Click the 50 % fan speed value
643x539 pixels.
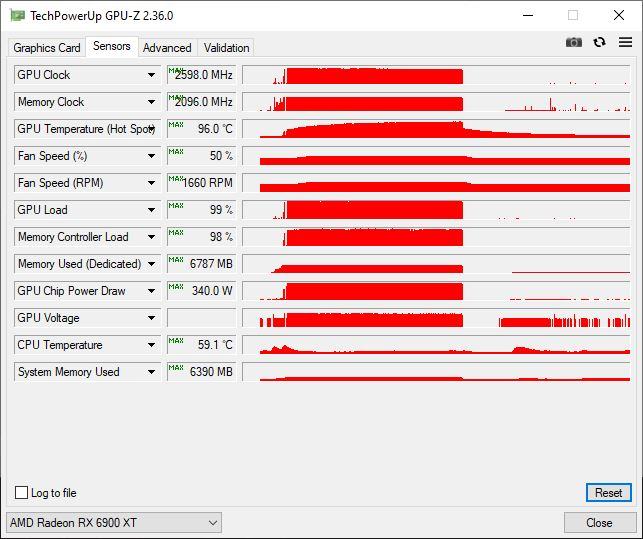pos(202,156)
